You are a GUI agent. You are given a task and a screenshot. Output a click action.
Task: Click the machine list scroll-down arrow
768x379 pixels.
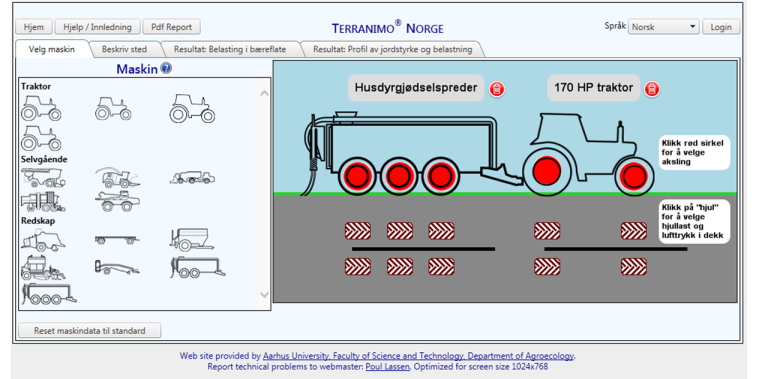pos(264,295)
